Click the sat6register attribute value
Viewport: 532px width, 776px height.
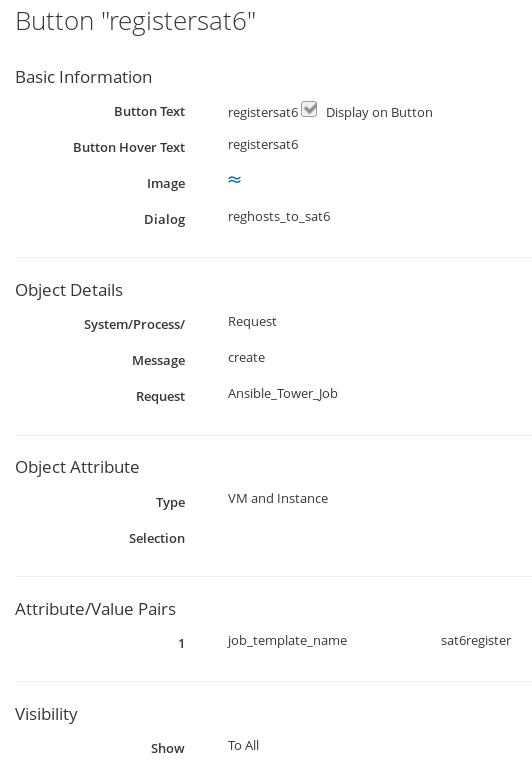476,640
